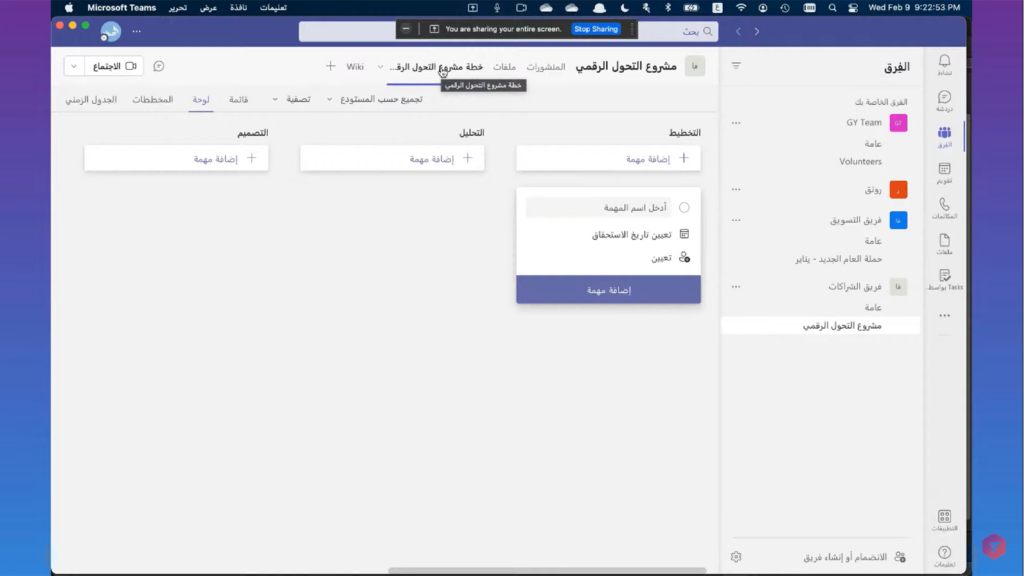This screenshot has width=1024, height=576.
Task: Open the نافذة window menu
Action: (238, 8)
